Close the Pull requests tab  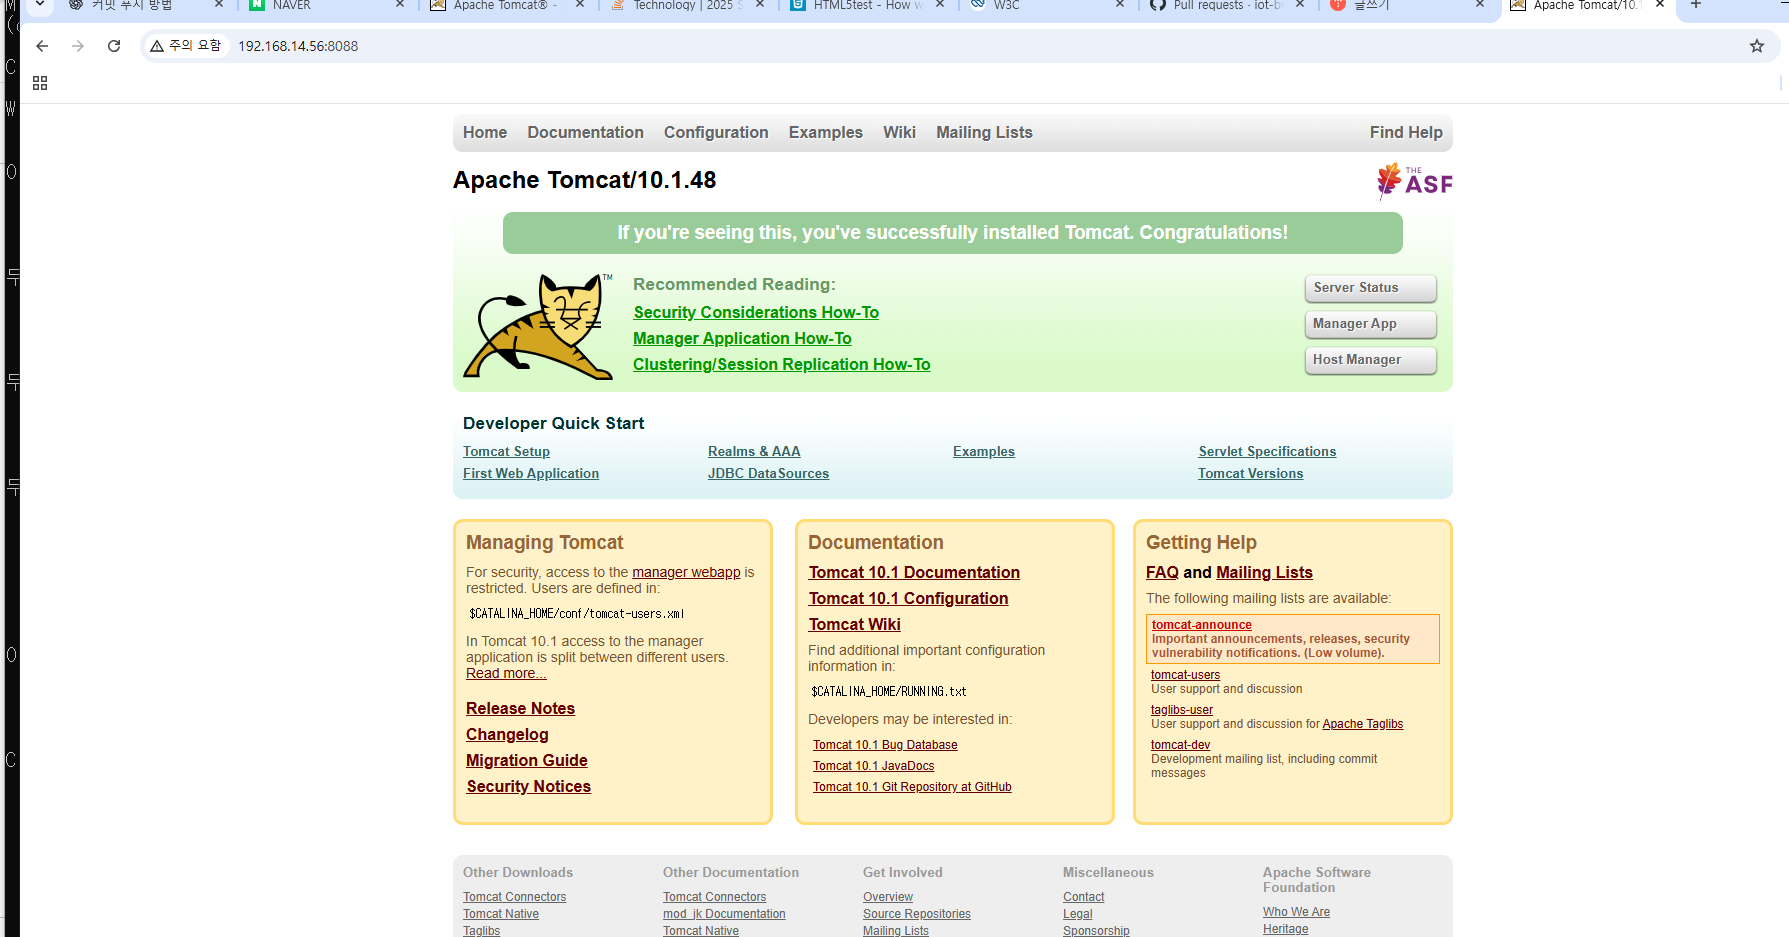coord(1300,5)
